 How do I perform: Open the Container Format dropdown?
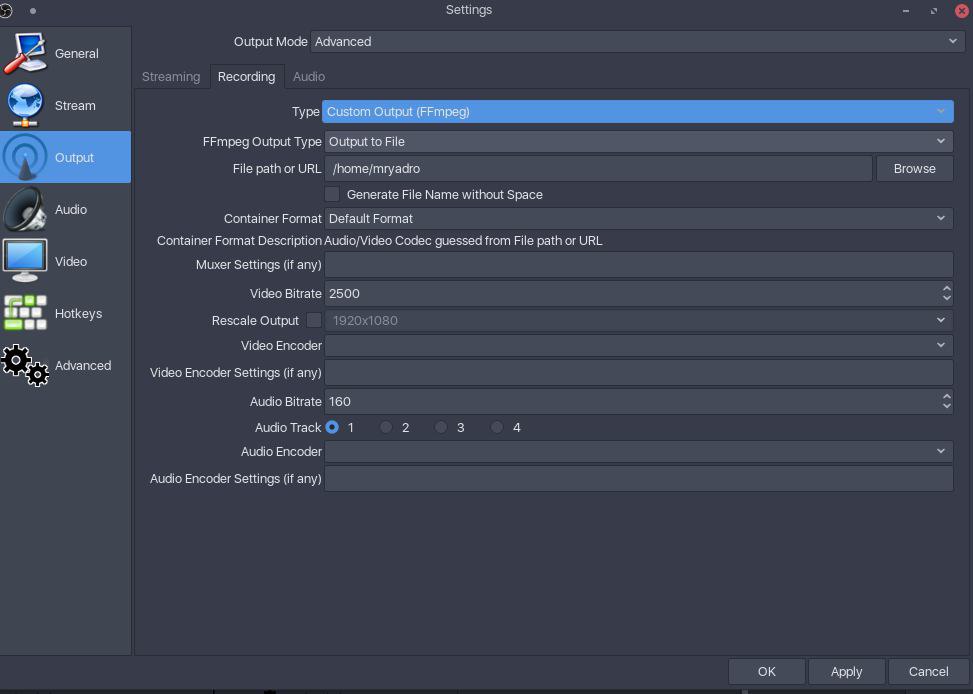[x=639, y=219]
